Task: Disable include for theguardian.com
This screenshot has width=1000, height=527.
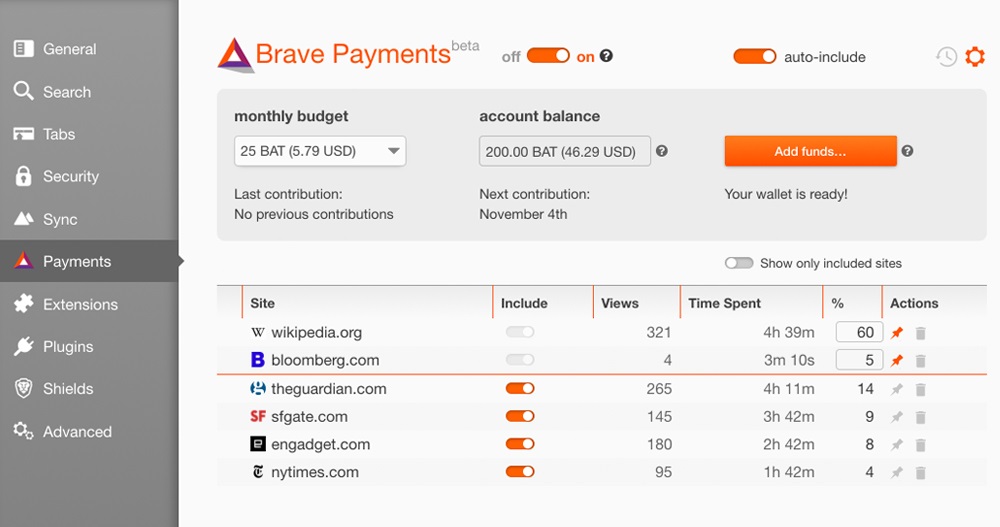Action: (520, 388)
